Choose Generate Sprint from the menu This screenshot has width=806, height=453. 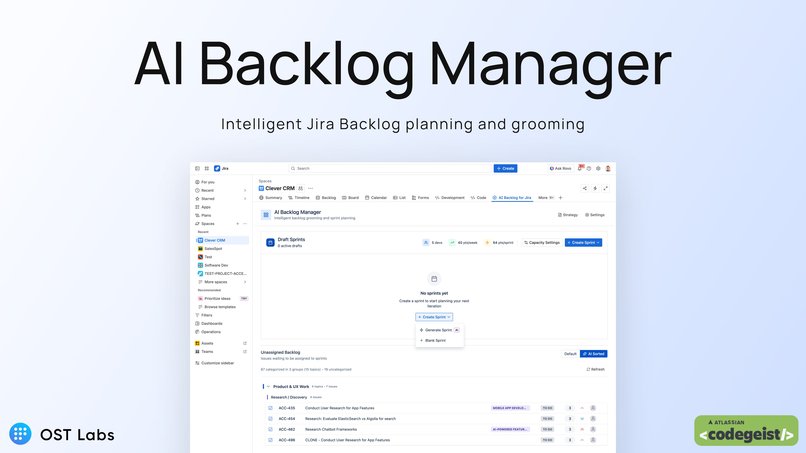point(439,330)
